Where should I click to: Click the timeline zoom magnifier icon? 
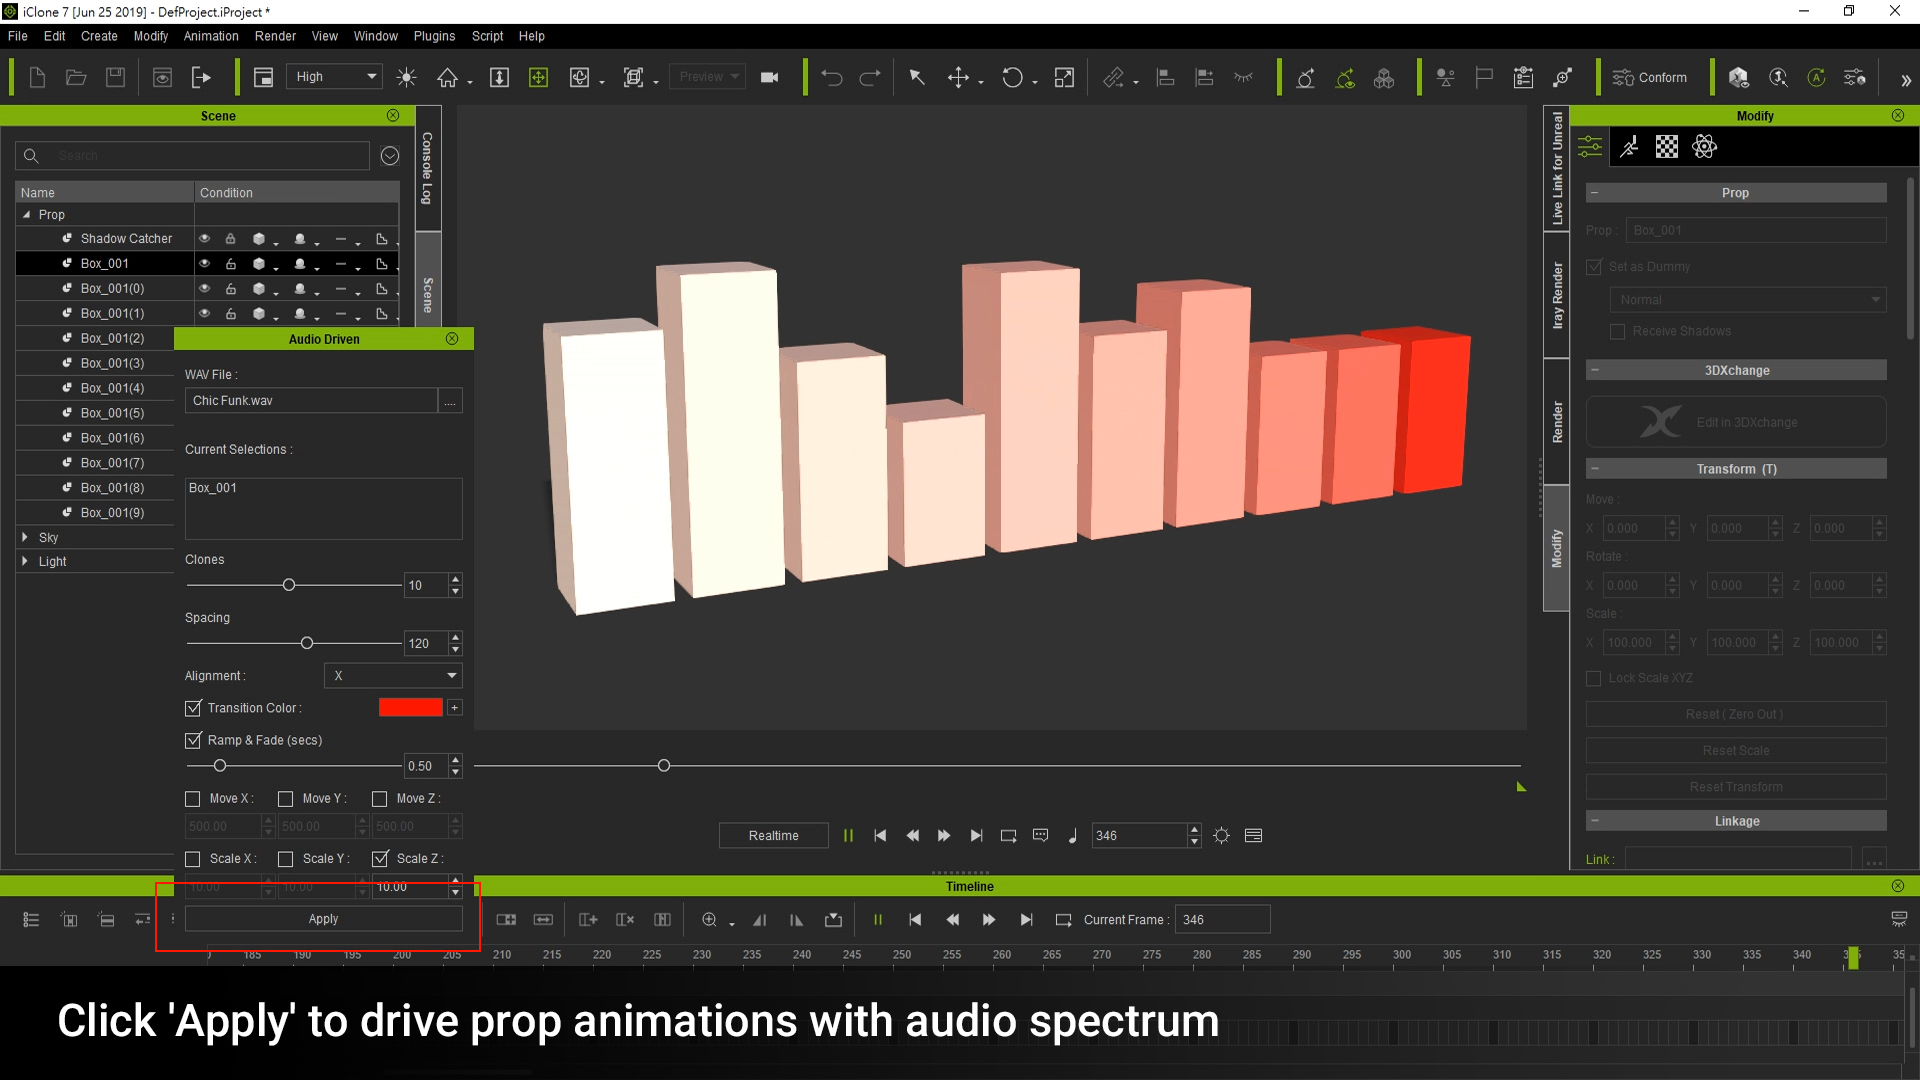tap(709, 920)
